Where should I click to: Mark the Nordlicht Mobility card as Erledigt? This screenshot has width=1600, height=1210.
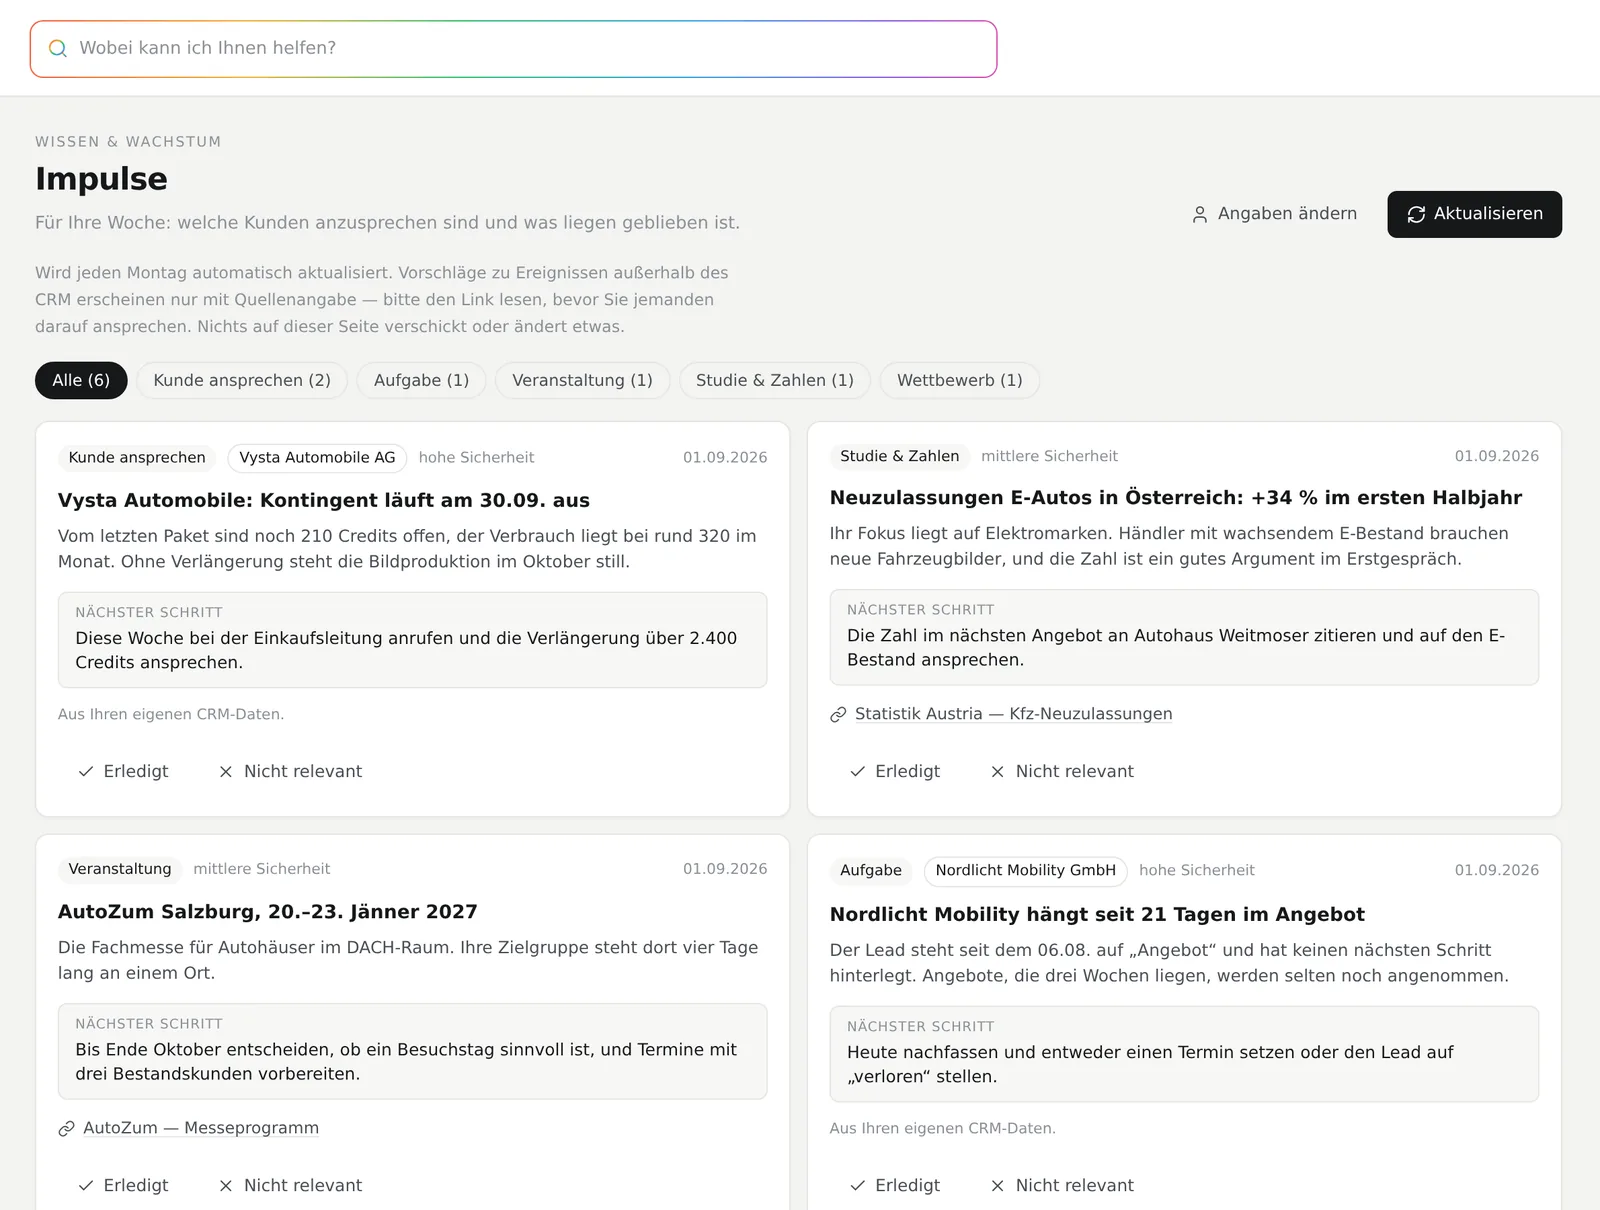tap(895, 1185)
